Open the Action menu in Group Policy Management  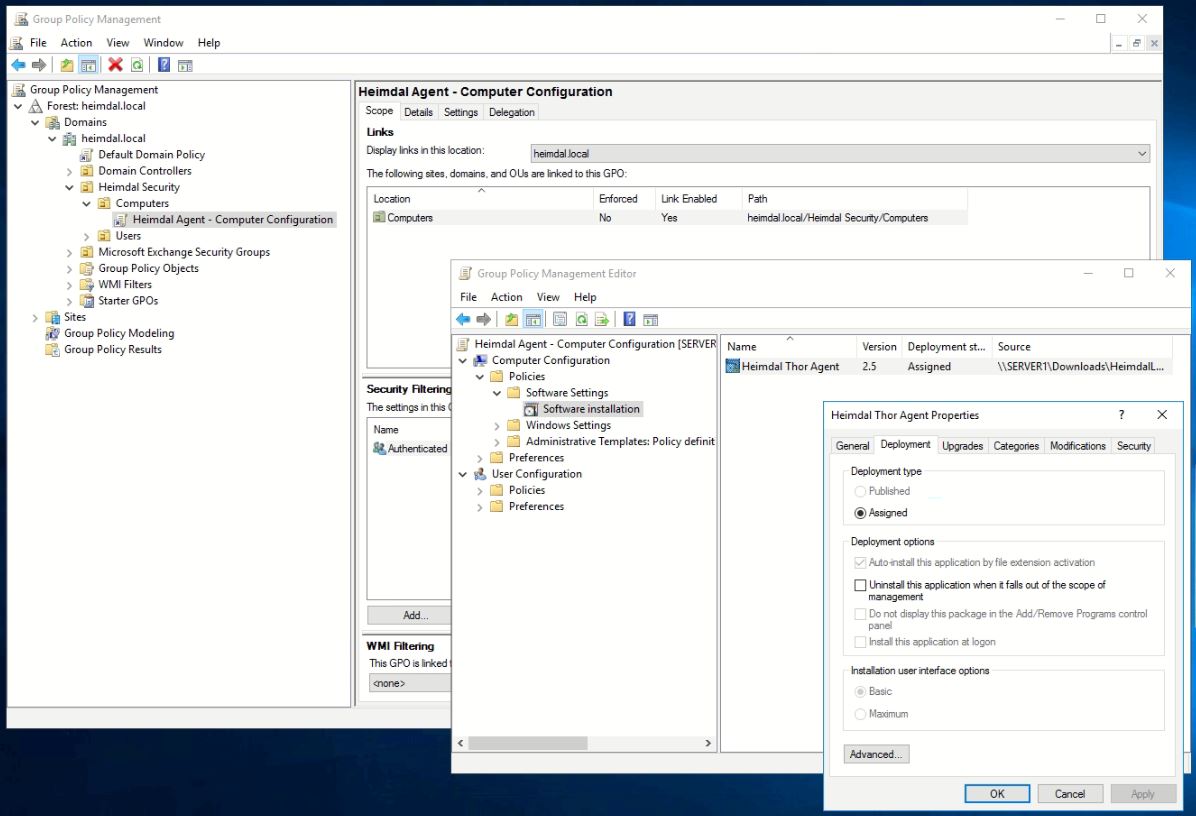(x=76, y=43)
